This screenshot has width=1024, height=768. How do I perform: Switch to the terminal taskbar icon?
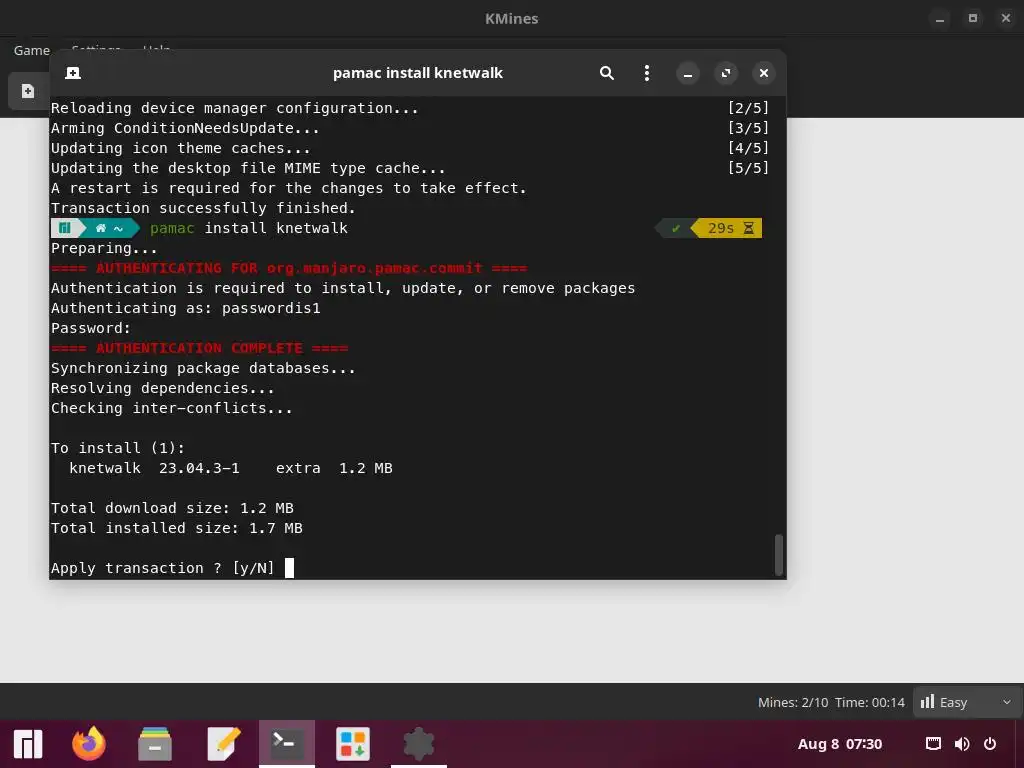coord(287,743)
